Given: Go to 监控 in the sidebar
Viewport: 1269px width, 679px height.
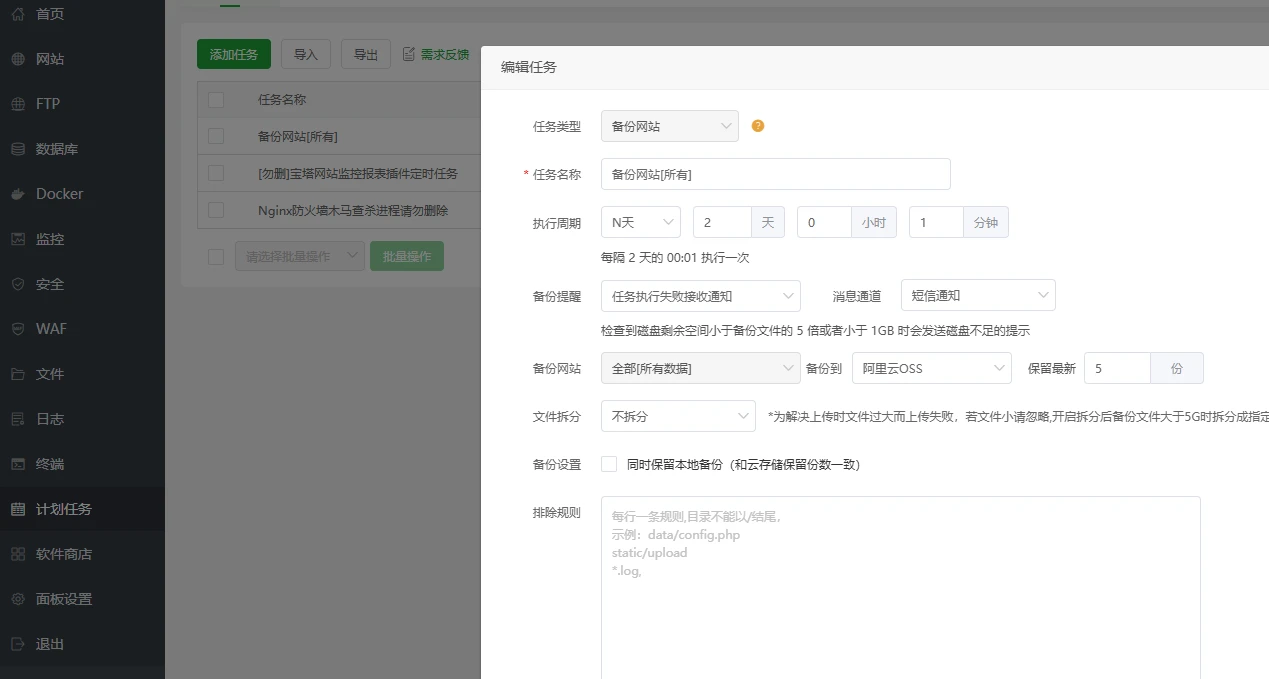Looking at the screenshot, I should click(x=50, y=239).
